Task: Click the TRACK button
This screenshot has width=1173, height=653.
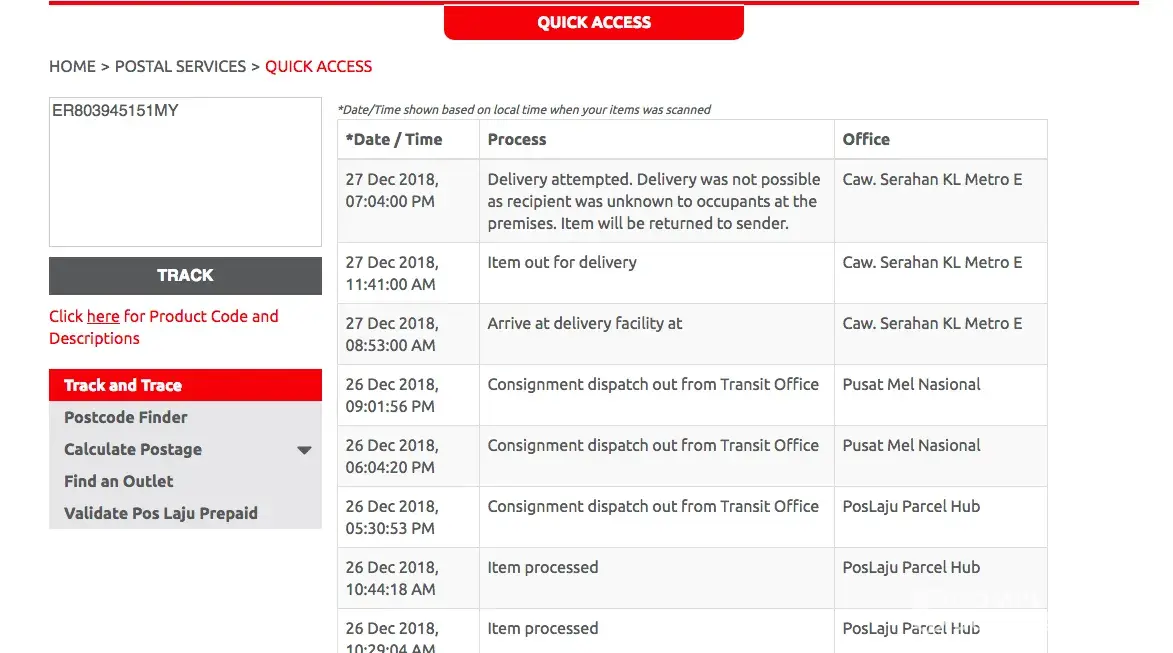Action: [x=185, y=275]
